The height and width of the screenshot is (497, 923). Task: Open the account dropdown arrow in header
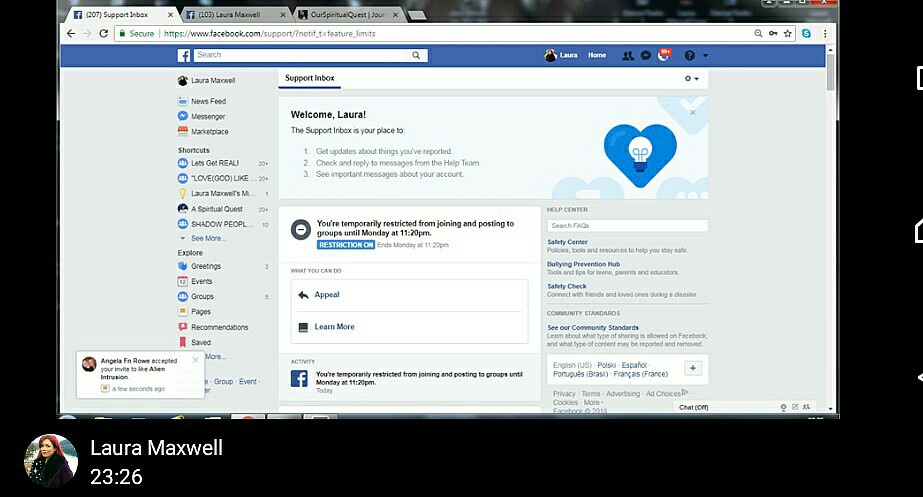click(x=705, y=56)
